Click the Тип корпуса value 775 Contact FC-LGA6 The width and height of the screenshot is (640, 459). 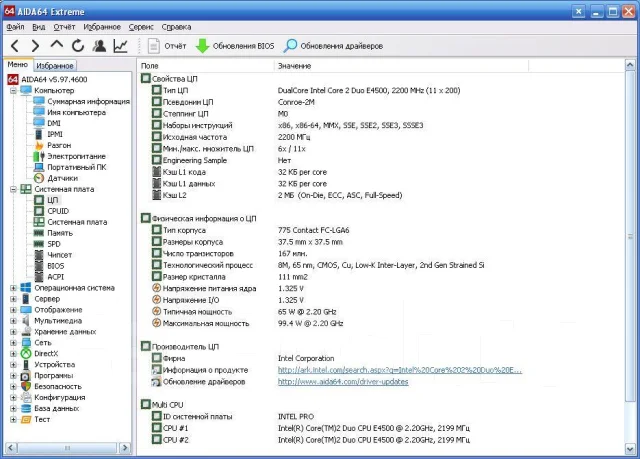(x=313, y=230)
